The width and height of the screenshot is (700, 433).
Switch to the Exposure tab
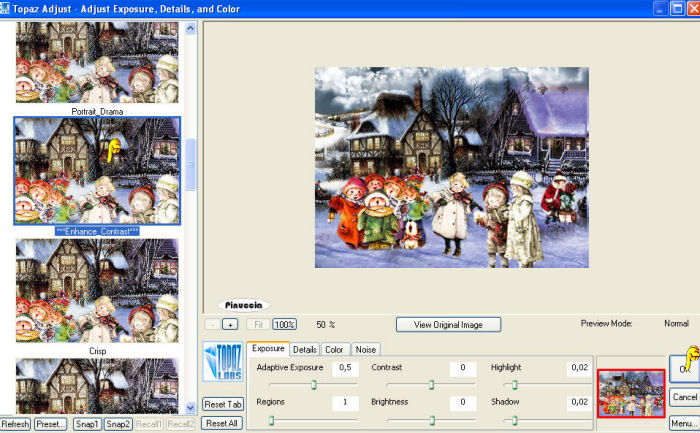click(x=268, y=349)
